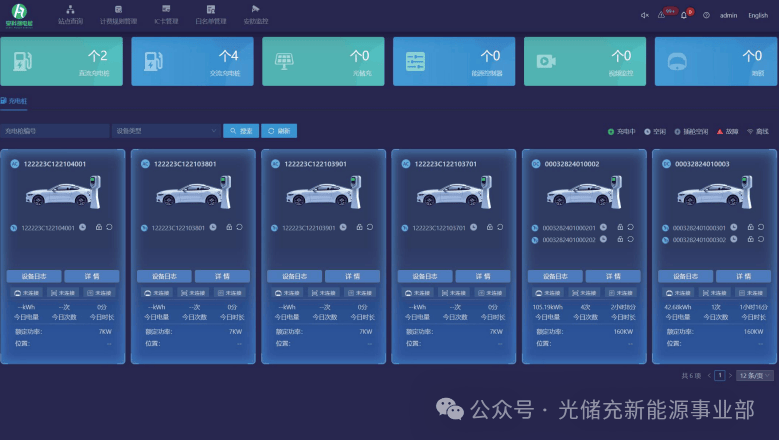This screenshot has height=440, width=779.
Task: Expand the device type dropdown
Action: pos(166,131)
